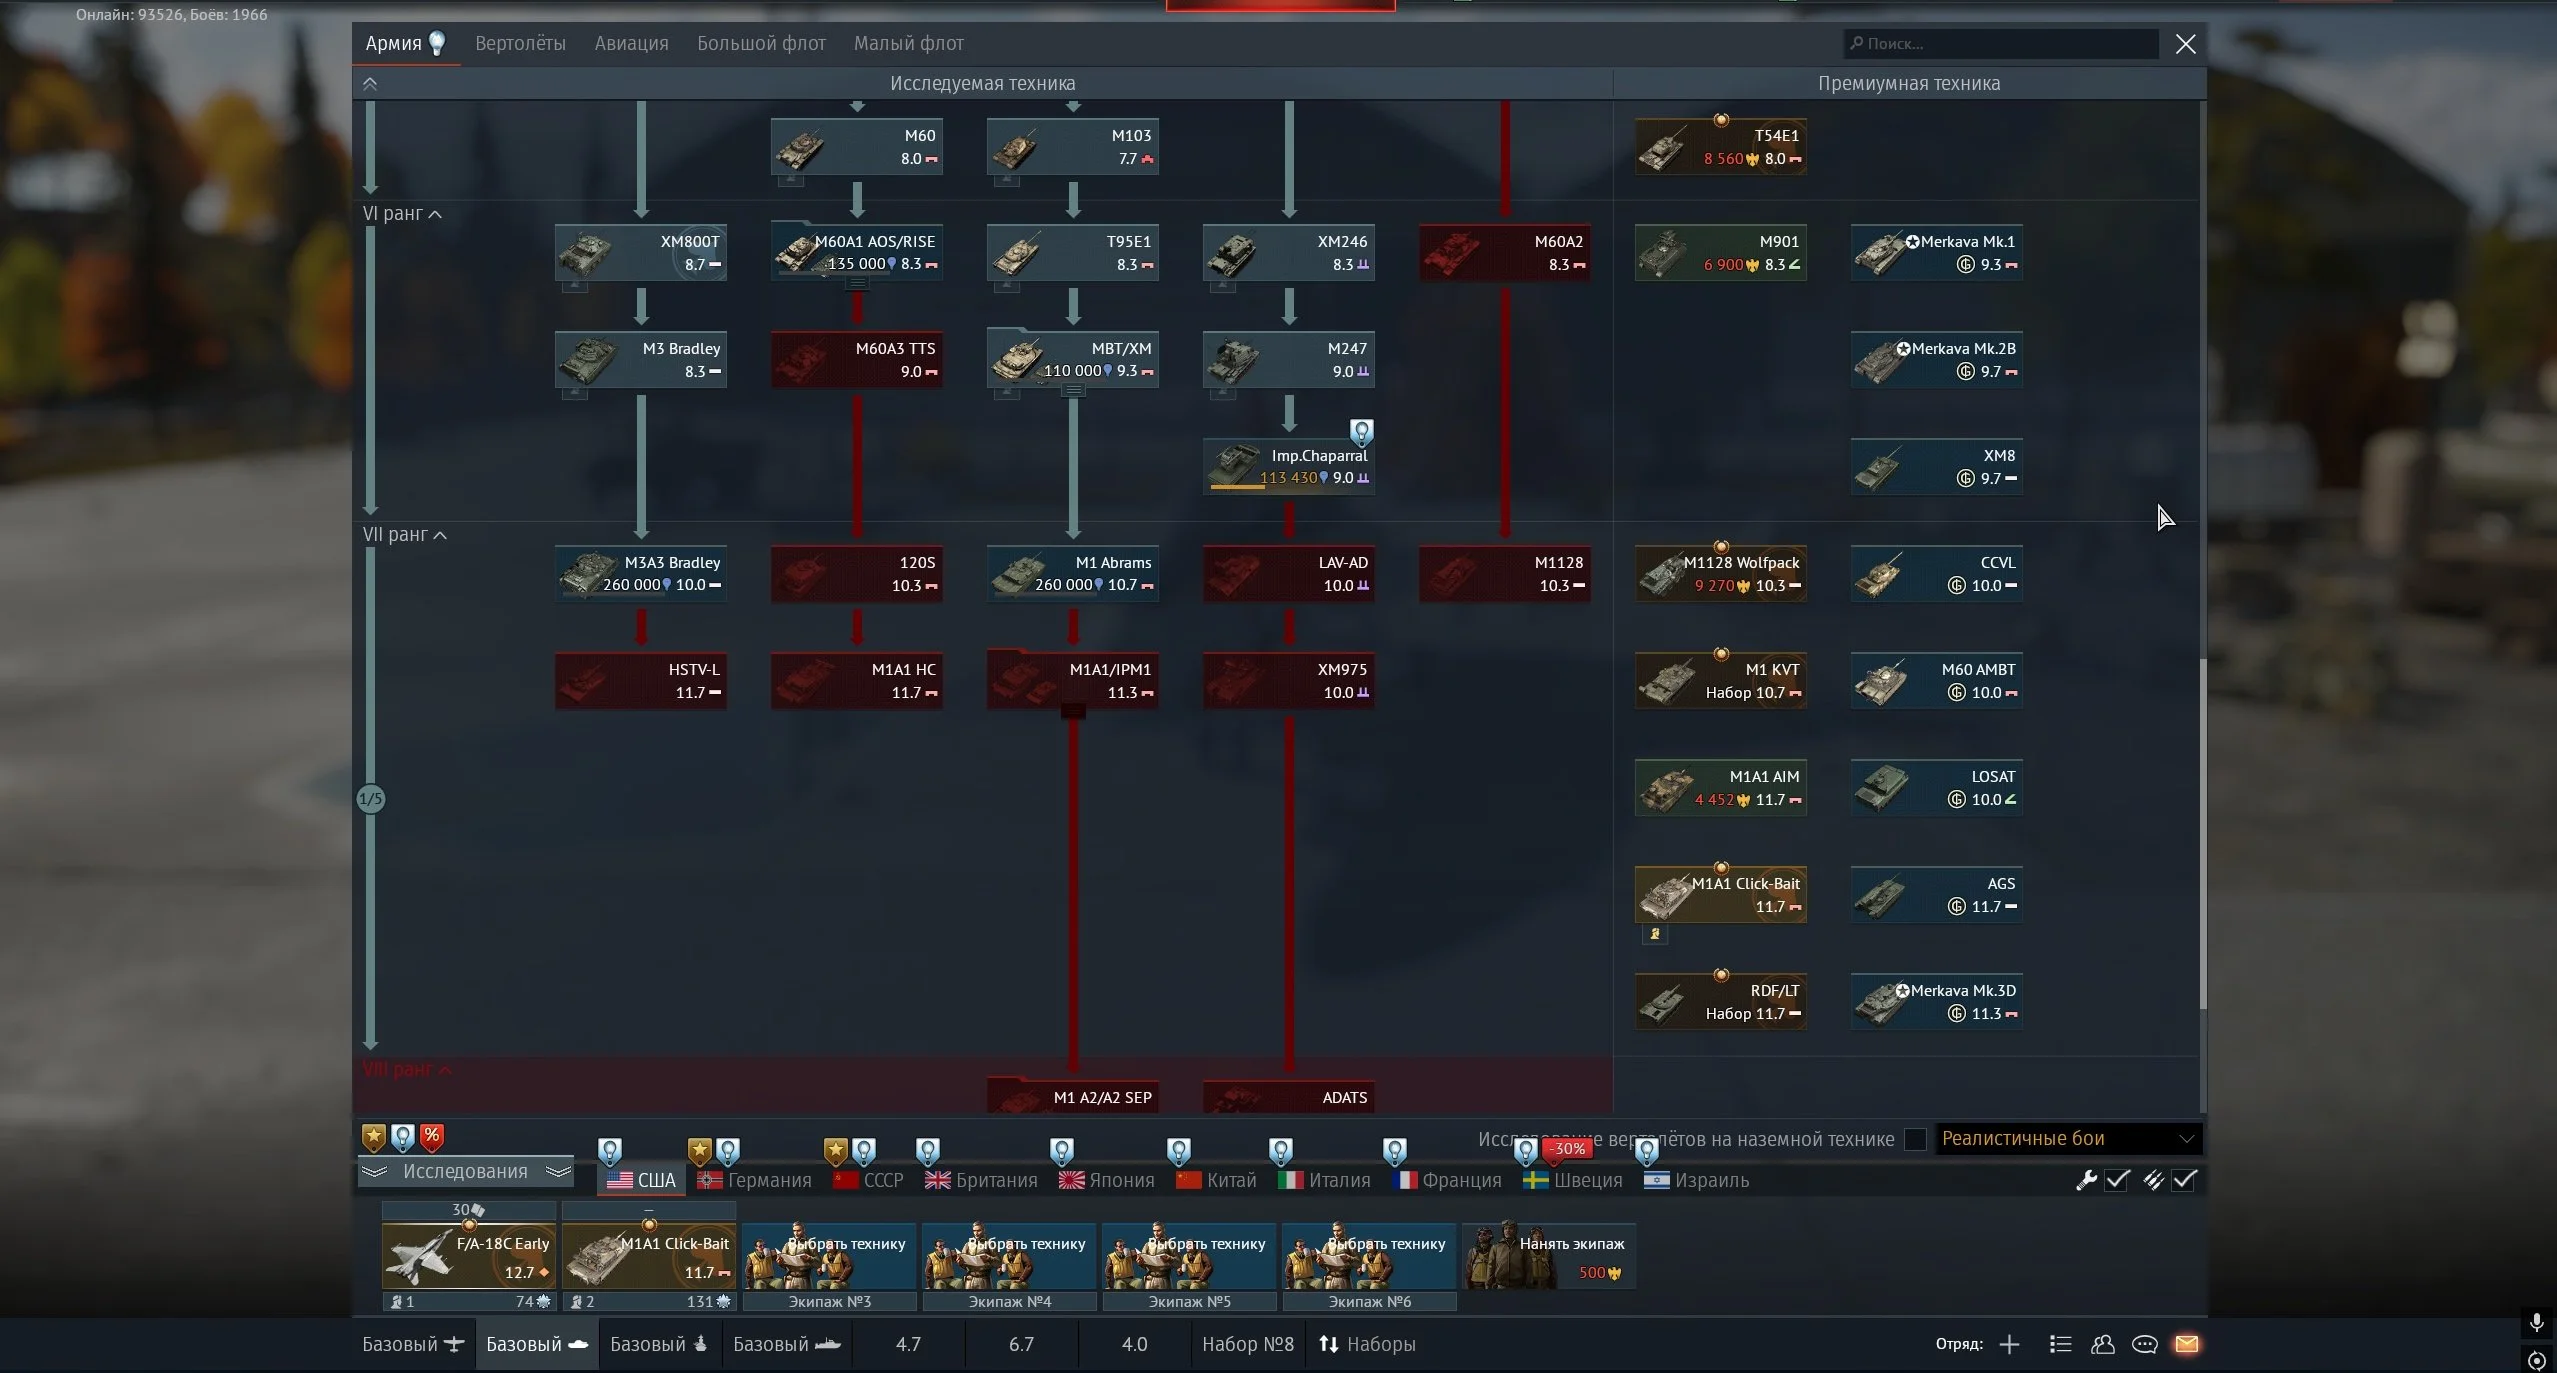Toggle the microphone voice chat icon
This screenshot has height=1373, width=2557.
tap(2536, 1323)
